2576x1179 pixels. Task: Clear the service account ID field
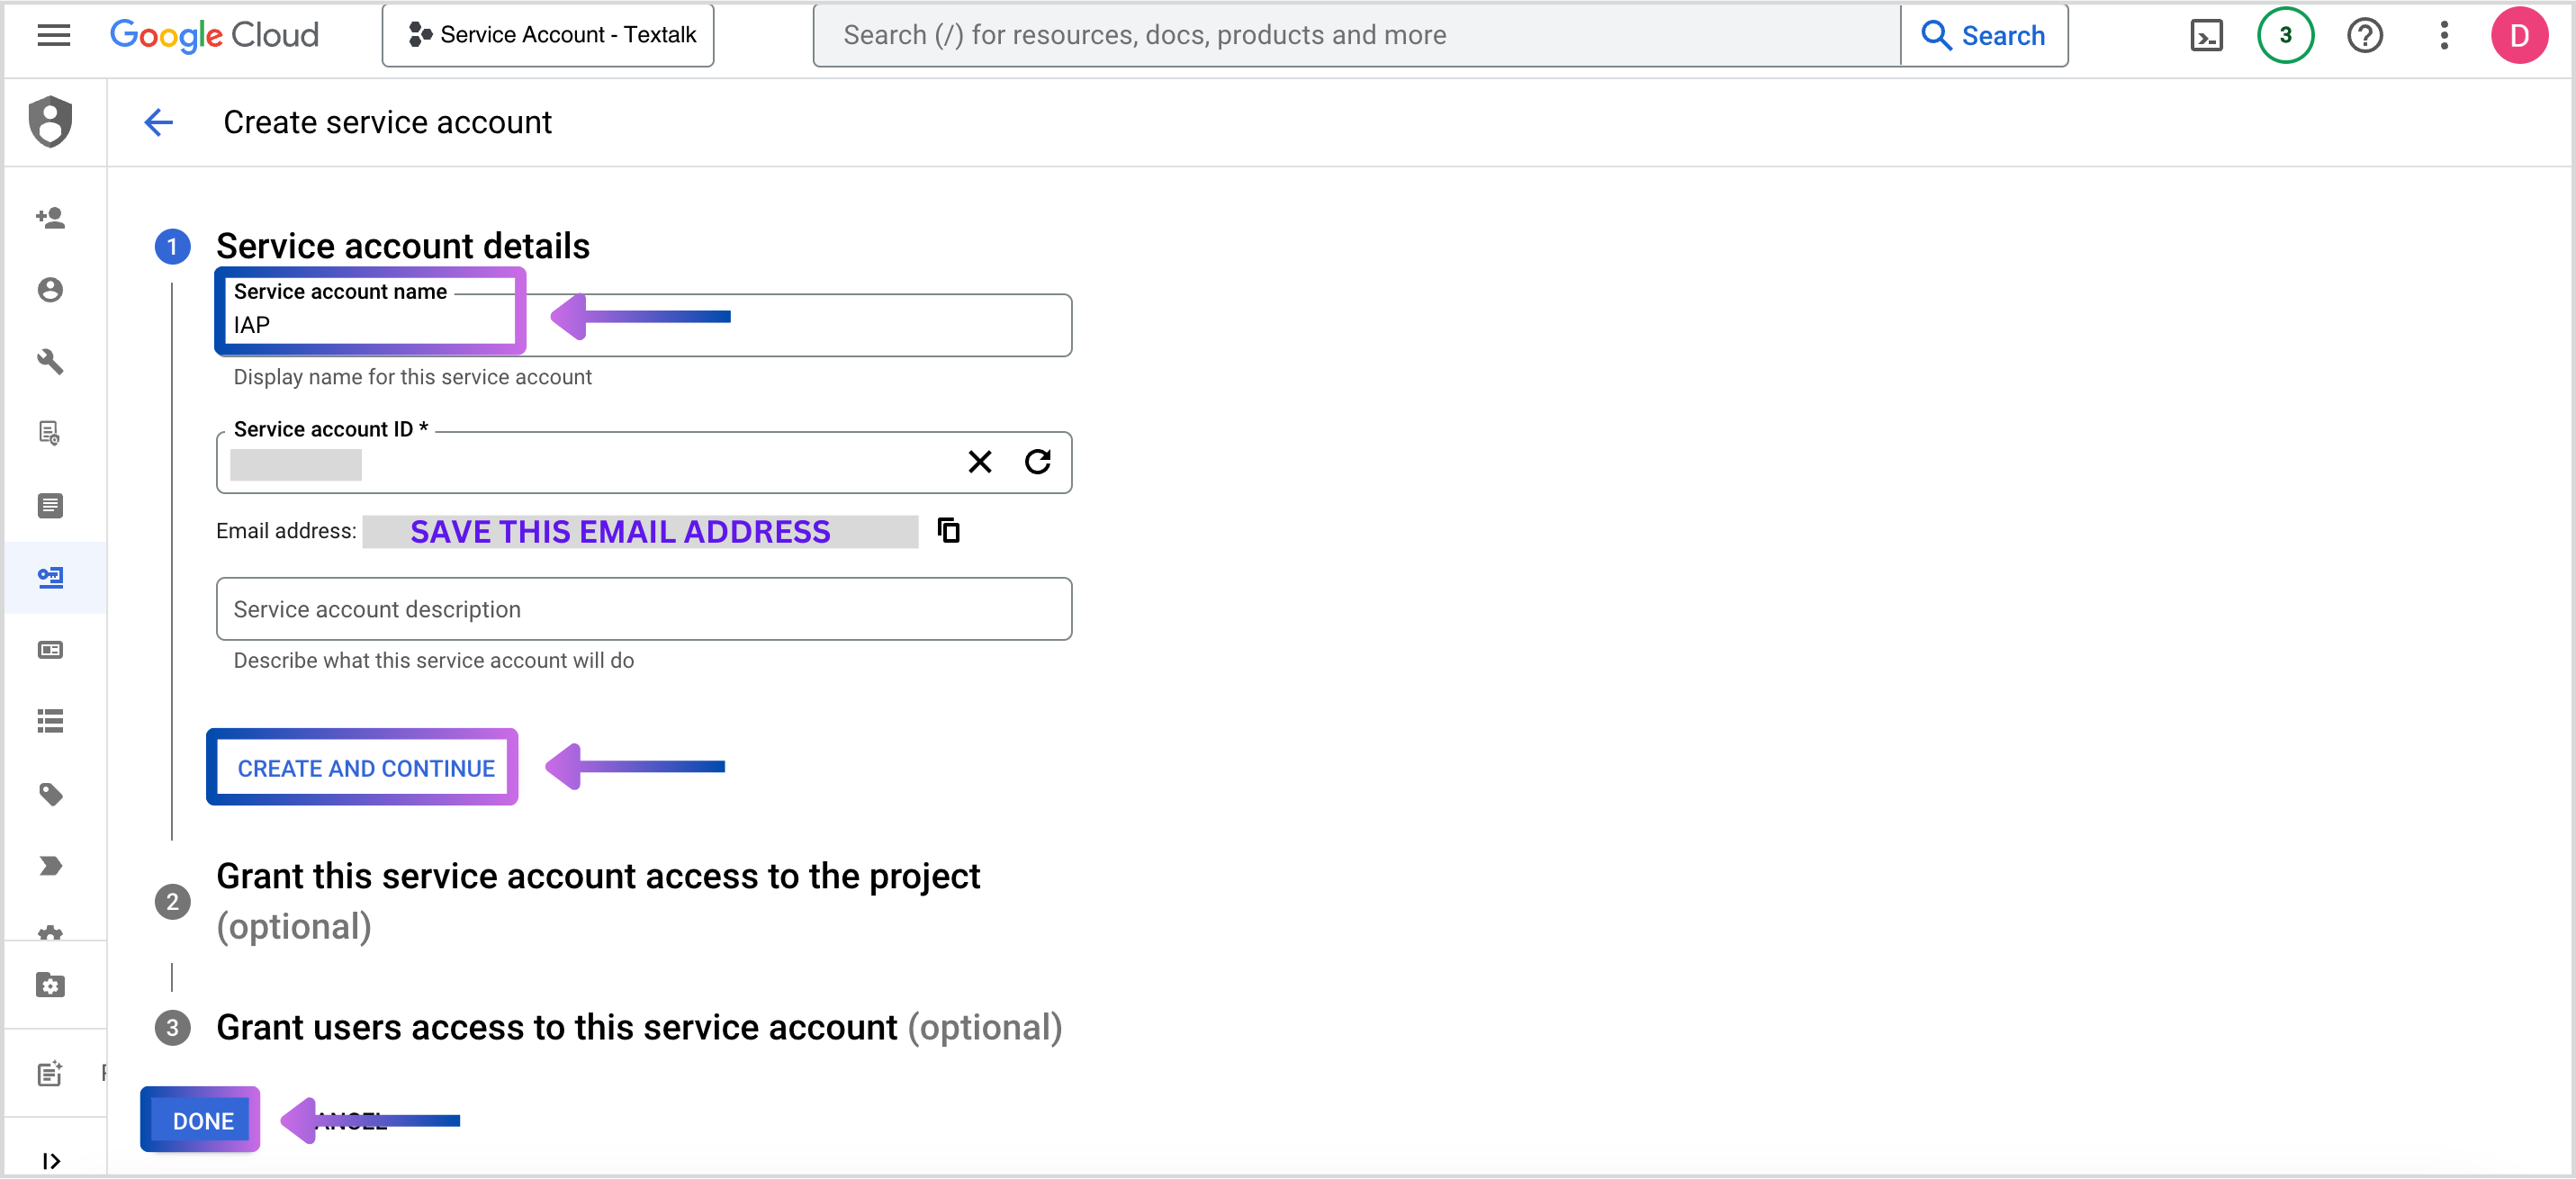pos(979,461)
